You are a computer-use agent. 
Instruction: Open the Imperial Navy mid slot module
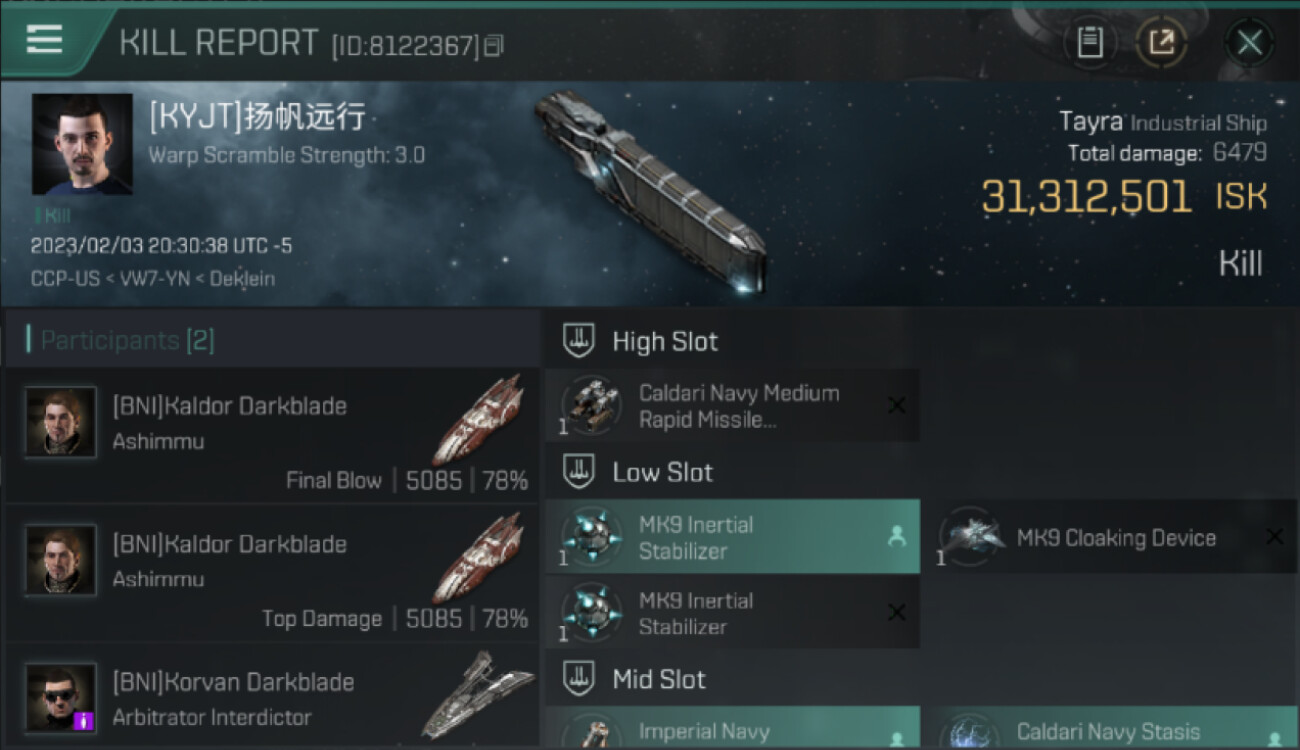[732, 728]
